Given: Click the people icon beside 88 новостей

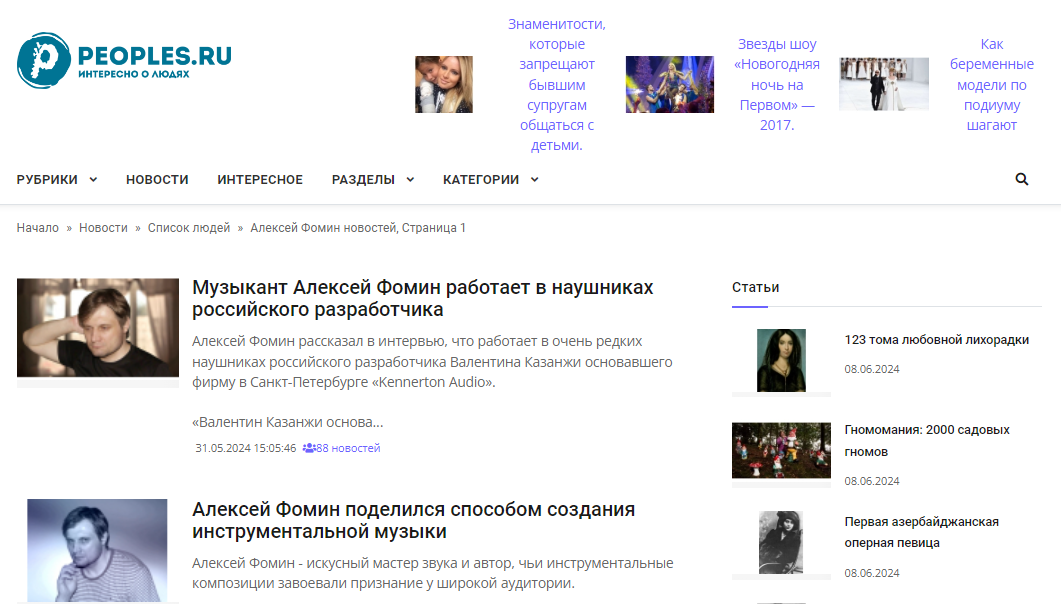Looking at the screenshot, I should 309,448.
